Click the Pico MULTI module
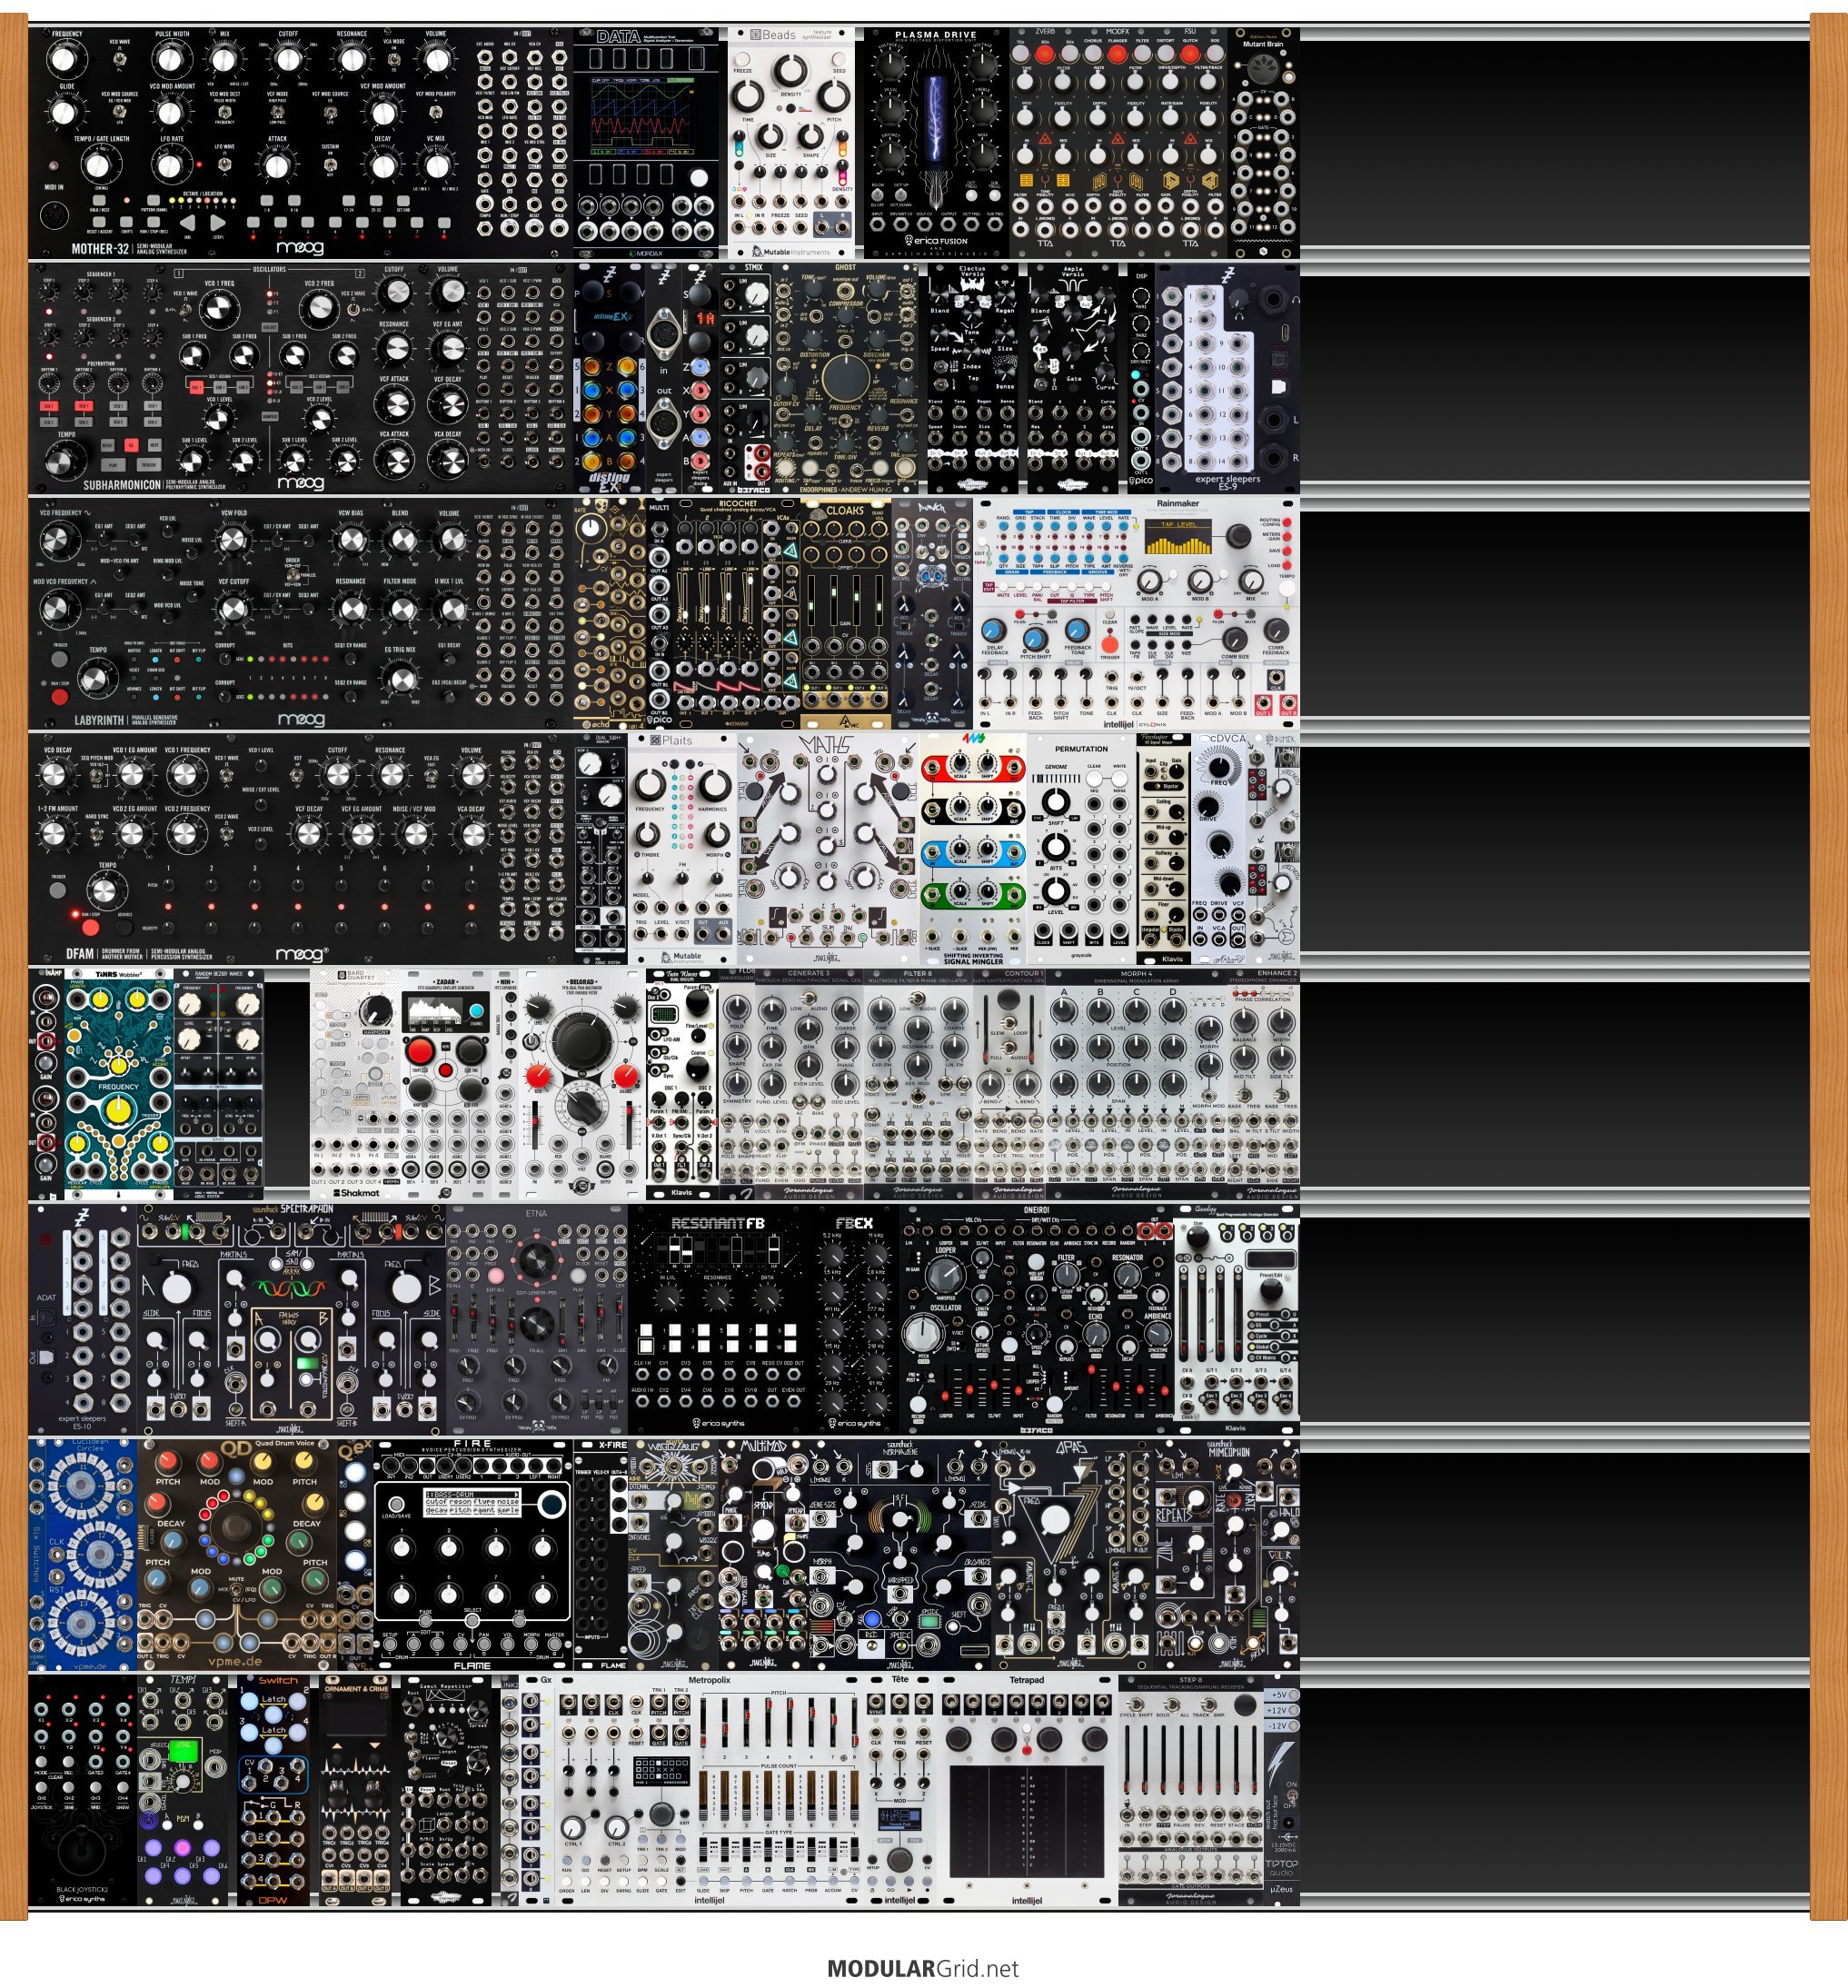 pyautogui.click(x=659, y=614)
